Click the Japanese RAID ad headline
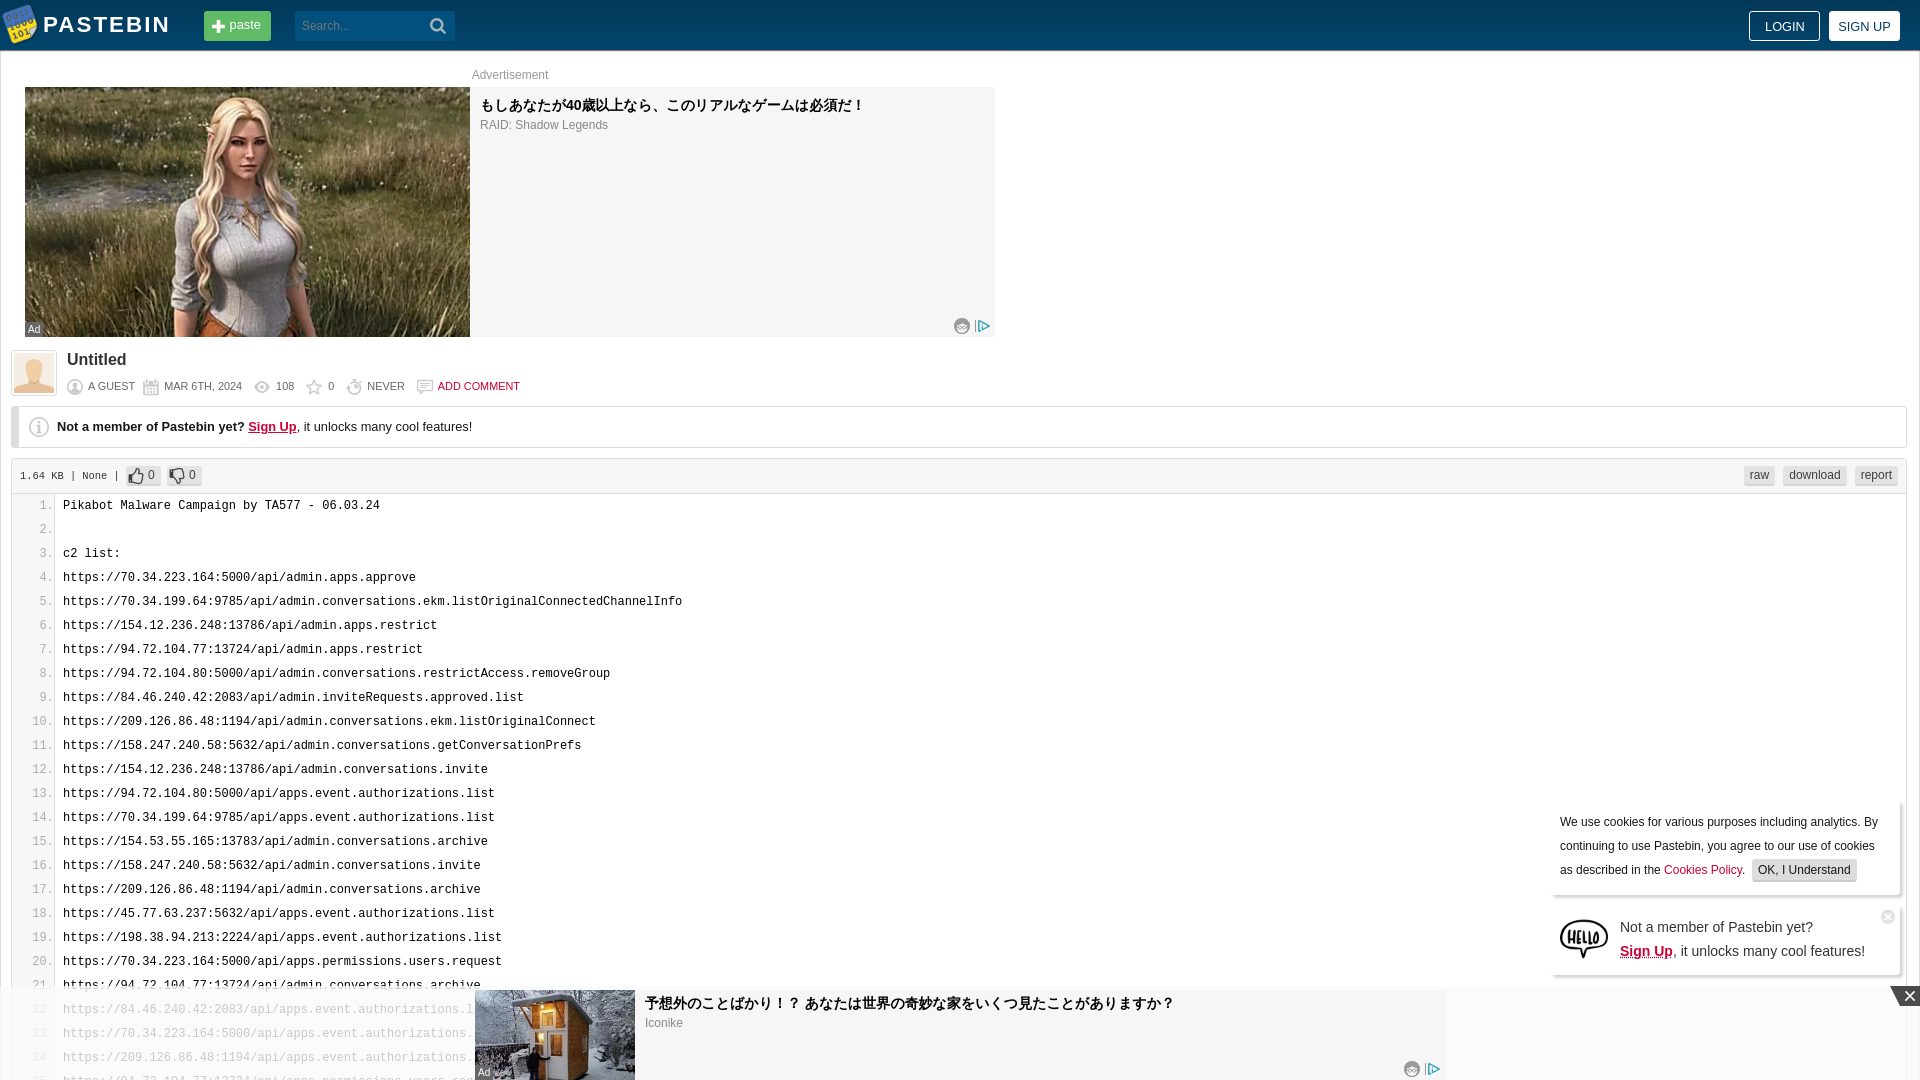Image resolution: width=1920 pixels, height=1080 pixels. pyautogui.click(x=671, y=105)
